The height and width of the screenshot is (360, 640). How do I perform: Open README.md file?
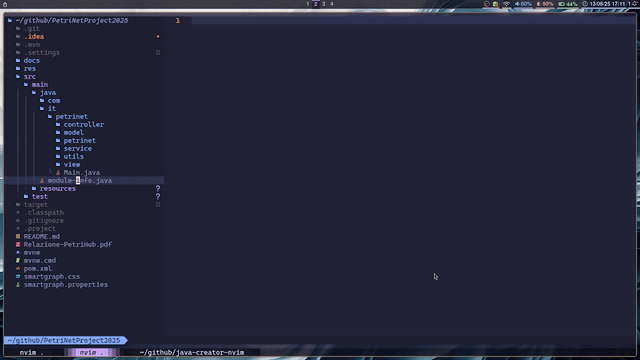click(42, 236)
